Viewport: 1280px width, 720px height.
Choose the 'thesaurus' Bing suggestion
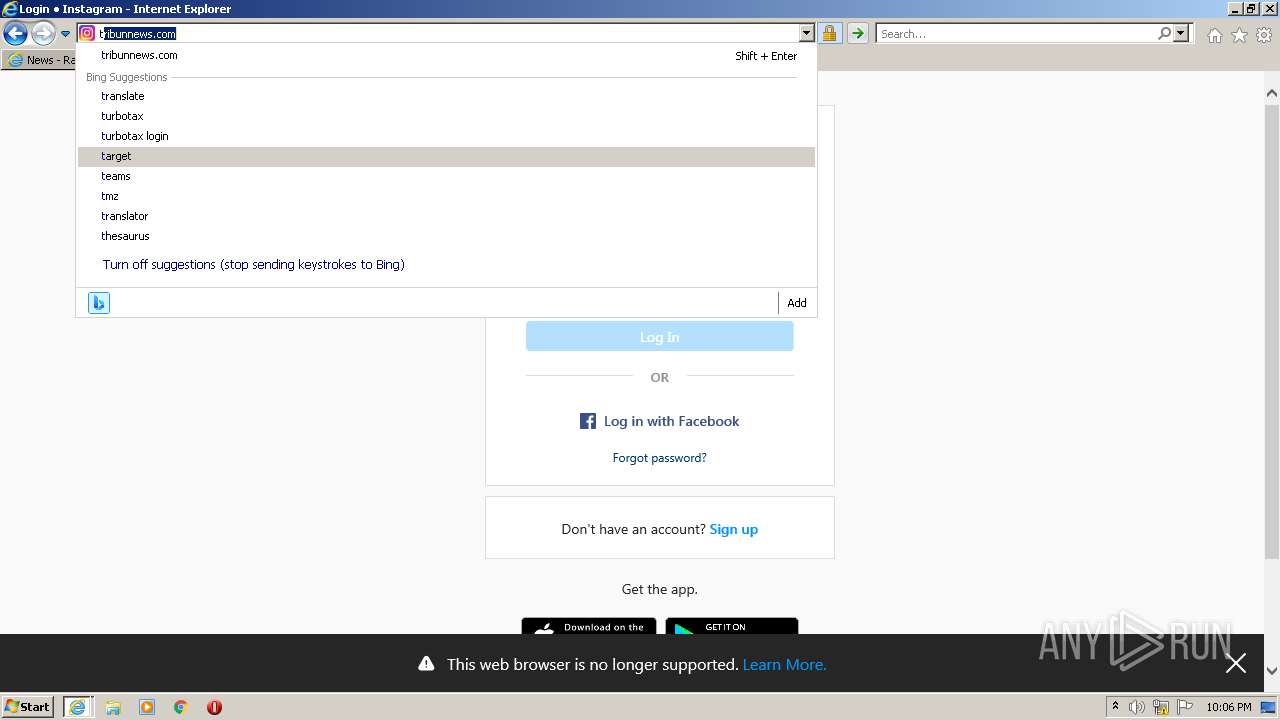(446, 236)
